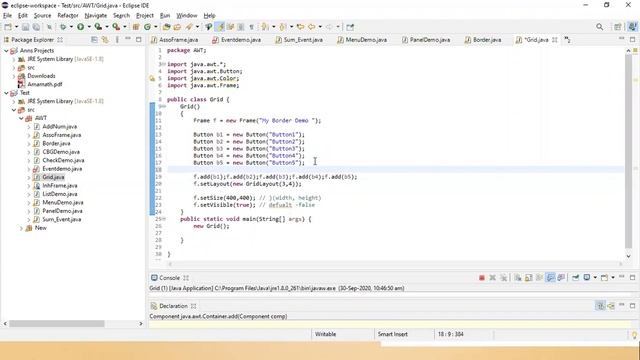Go to the Last Edit Location
This screenshot has width=640, height=360.
300,27
